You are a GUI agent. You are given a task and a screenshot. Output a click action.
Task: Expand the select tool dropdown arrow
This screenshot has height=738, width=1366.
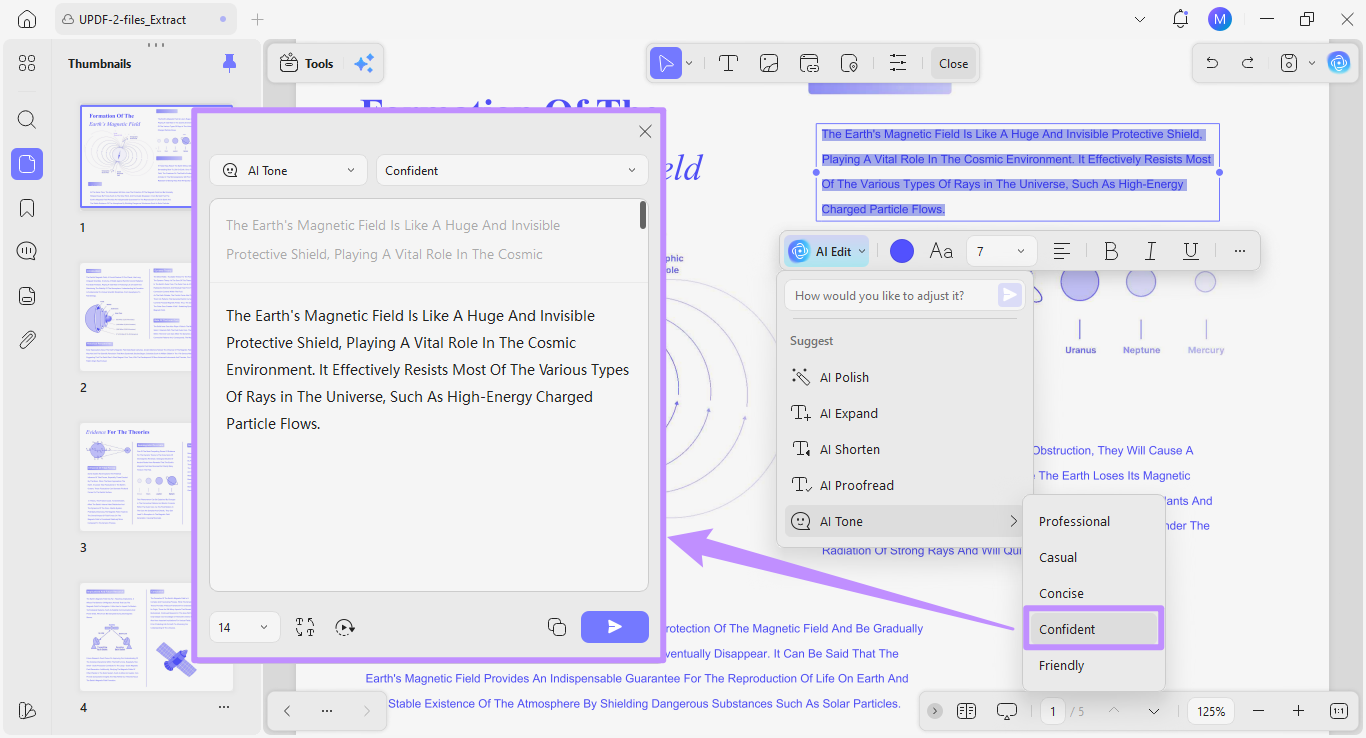pos(689,63)
